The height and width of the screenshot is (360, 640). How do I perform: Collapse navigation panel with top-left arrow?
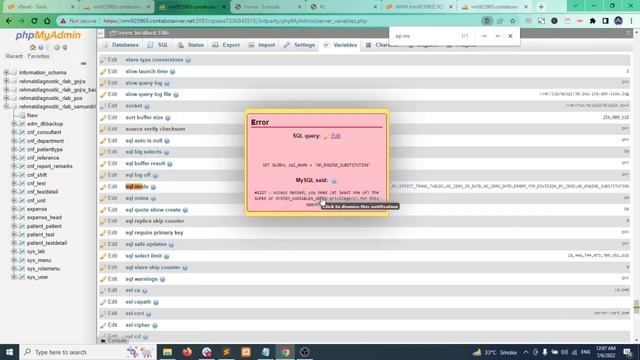pos(100,33)
